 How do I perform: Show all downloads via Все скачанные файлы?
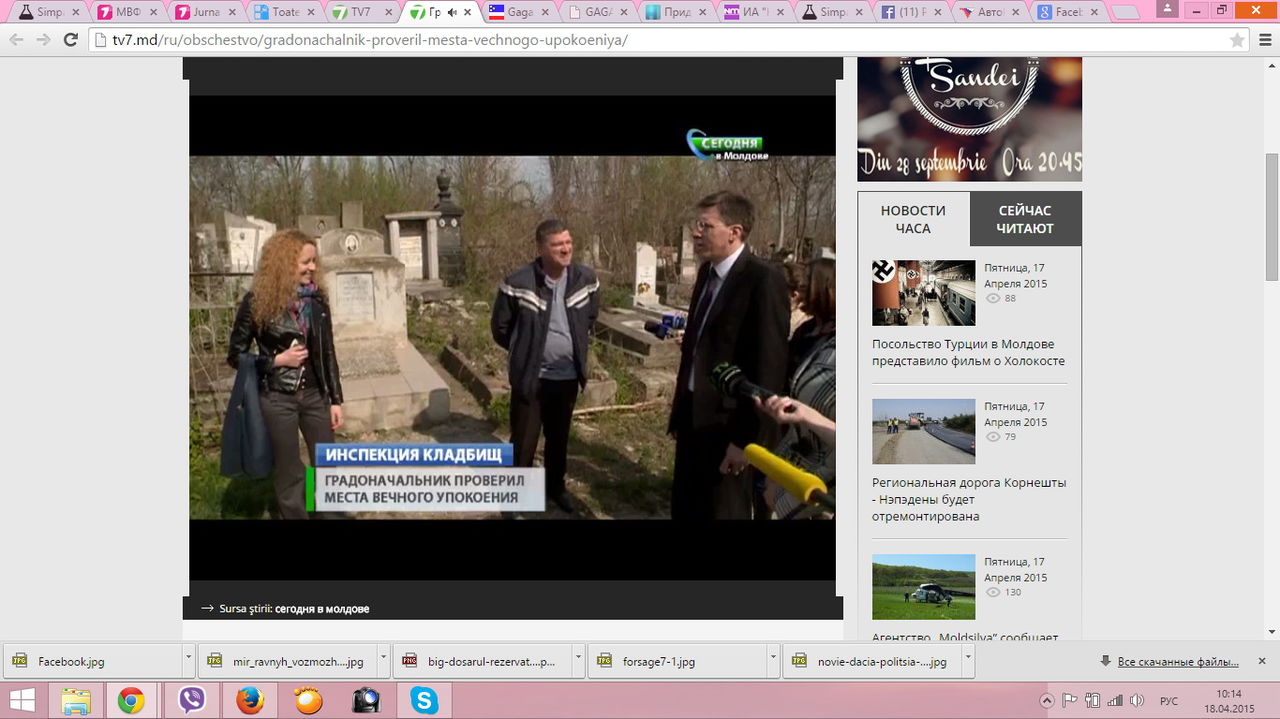pyautogui.click(x=1177, y=661)
